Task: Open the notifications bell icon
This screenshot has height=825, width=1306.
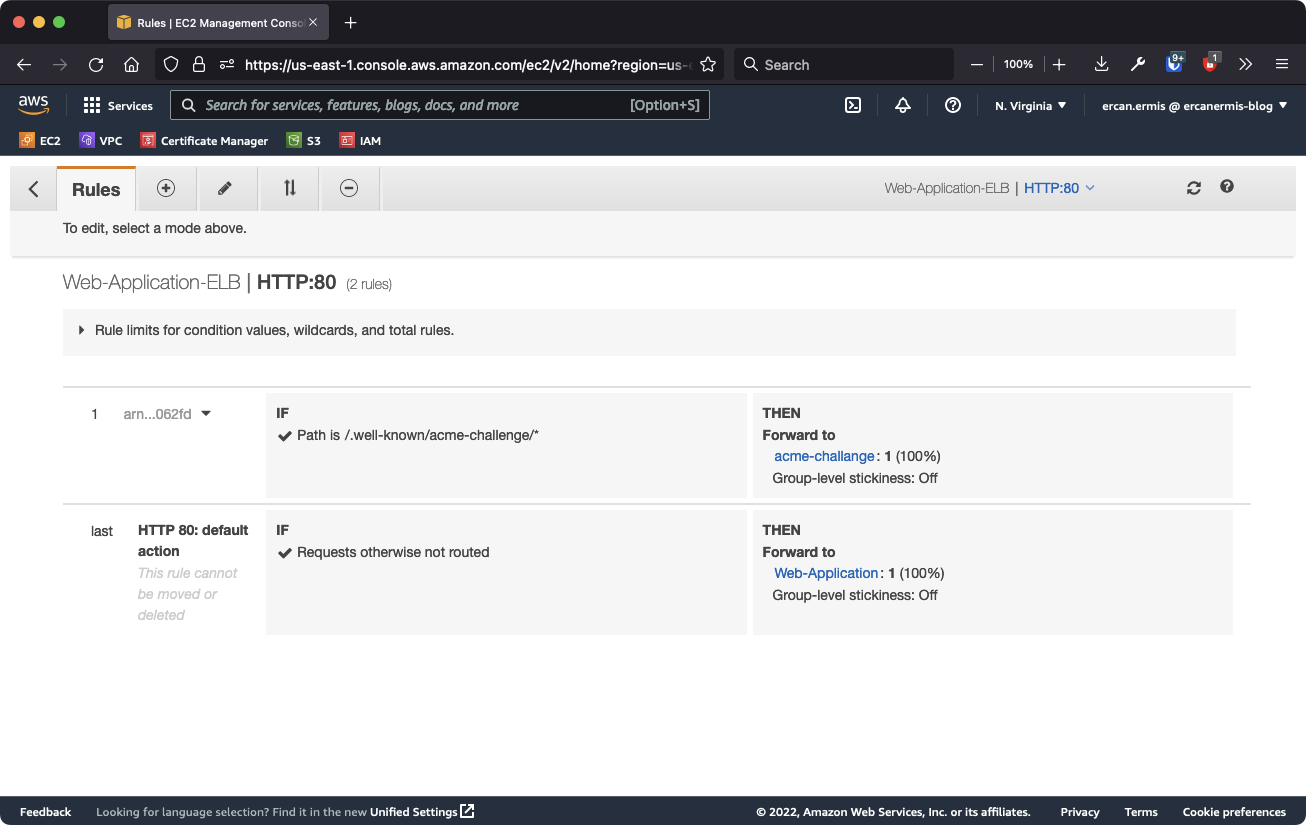Action: [903, 105]
